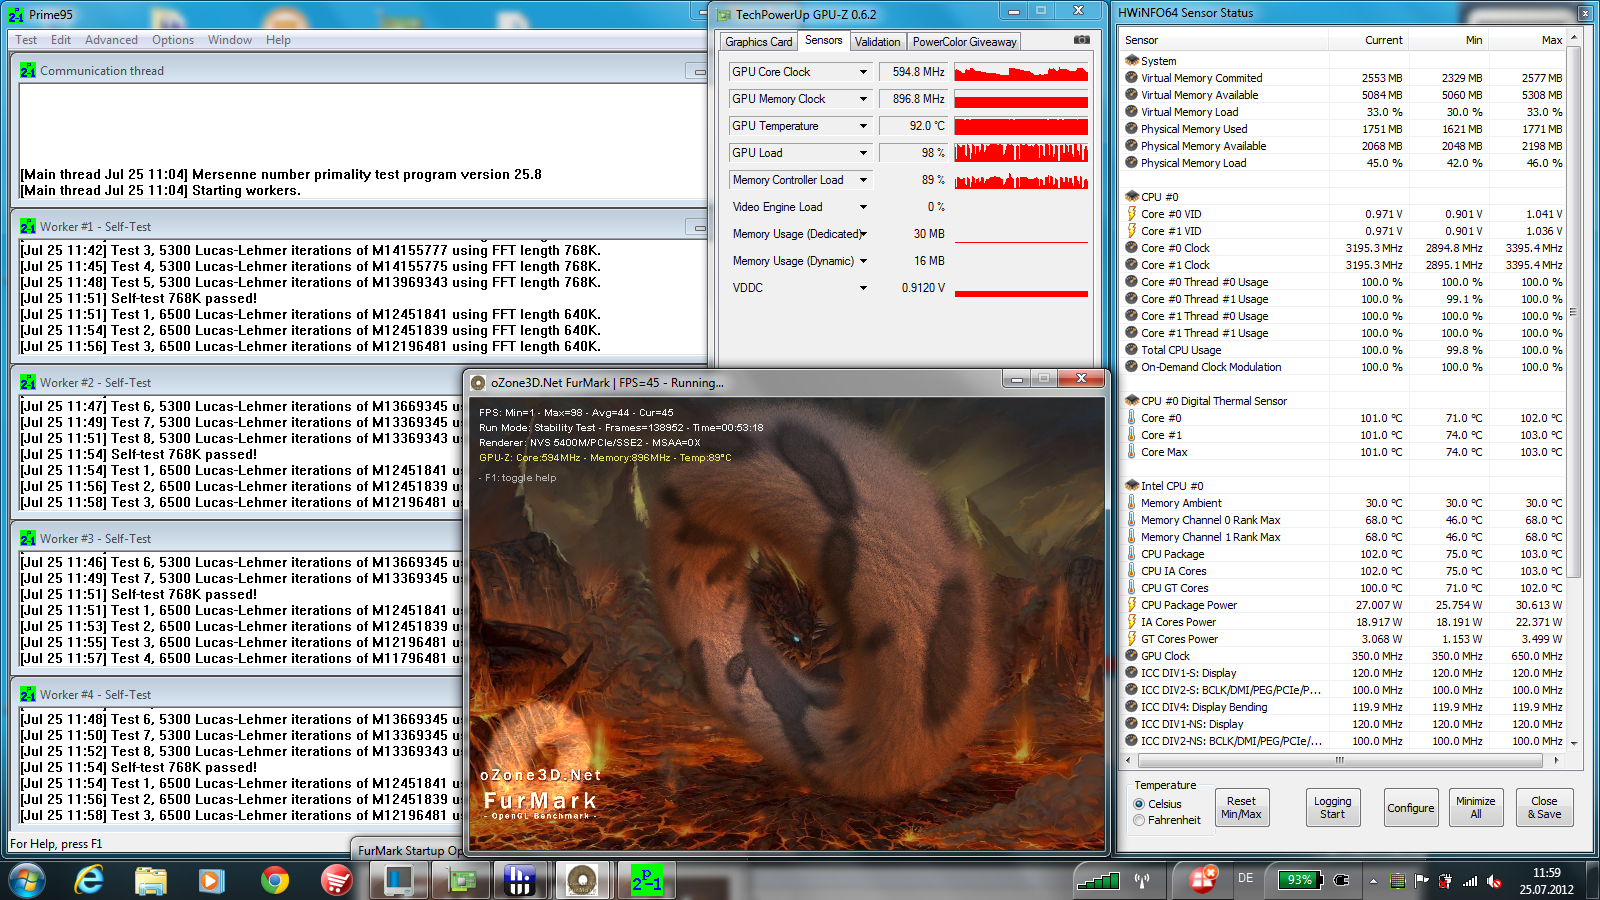Screen dimensions: 1600x900
Task: Open the GPU Load sensor dropdown
Action: pyautogui.click(x=863, y=153)
